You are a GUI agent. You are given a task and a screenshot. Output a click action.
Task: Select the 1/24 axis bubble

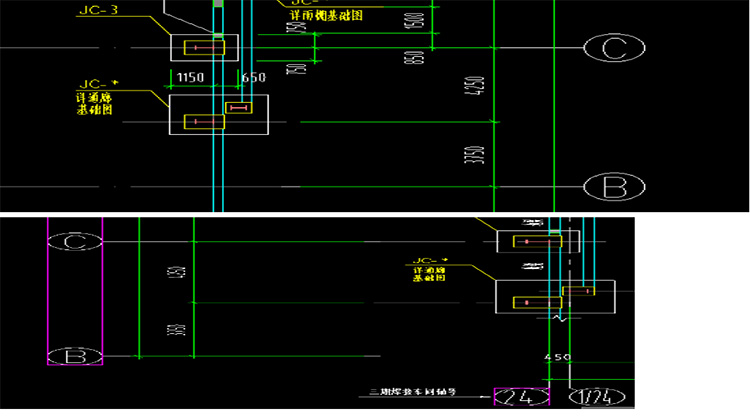[598, 397]
